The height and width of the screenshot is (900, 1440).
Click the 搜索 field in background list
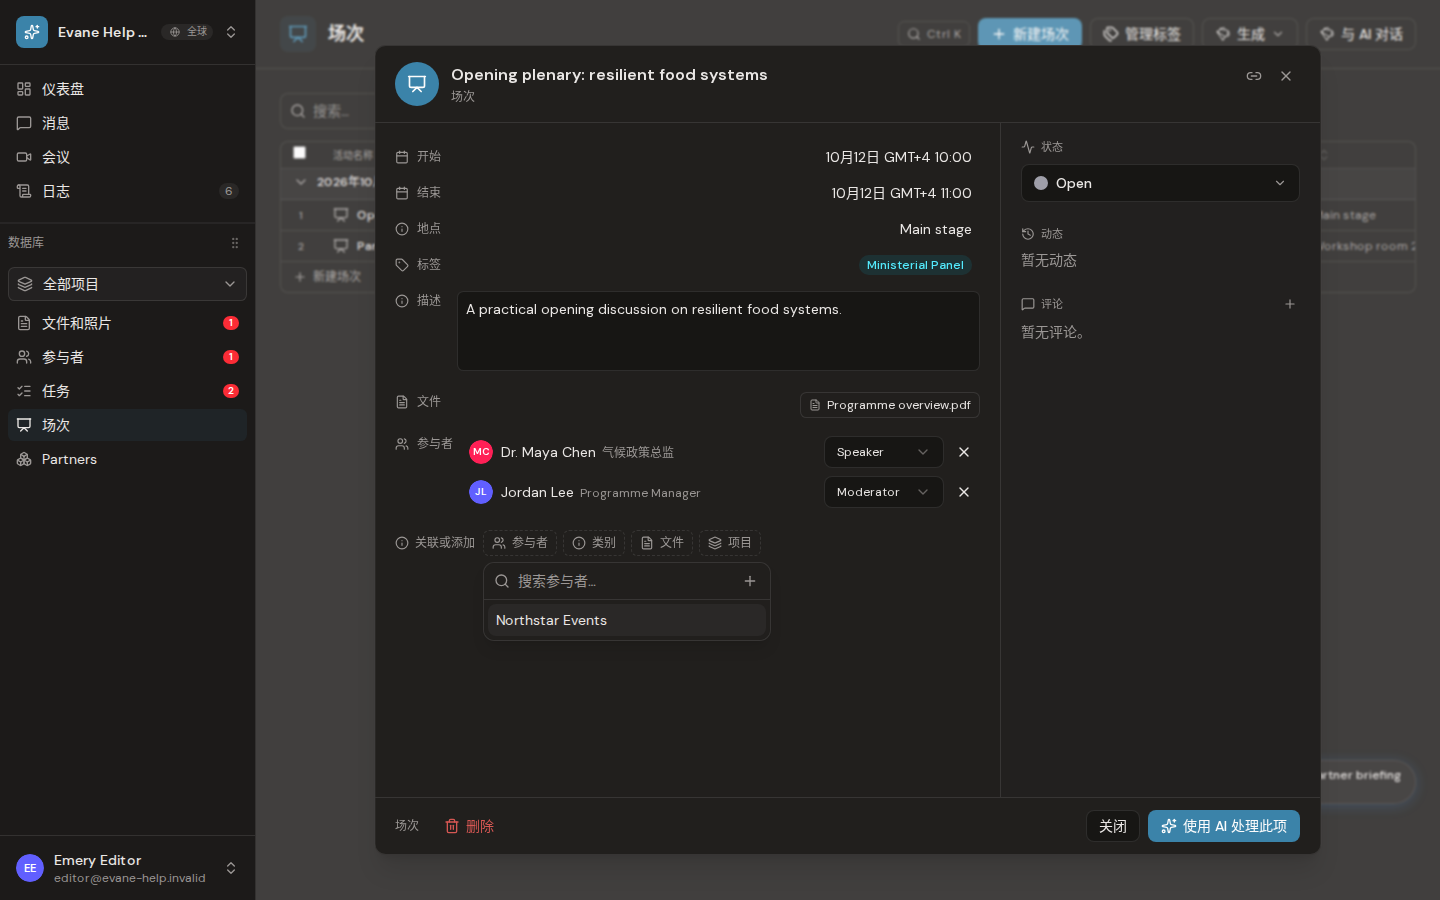[330, 111]
